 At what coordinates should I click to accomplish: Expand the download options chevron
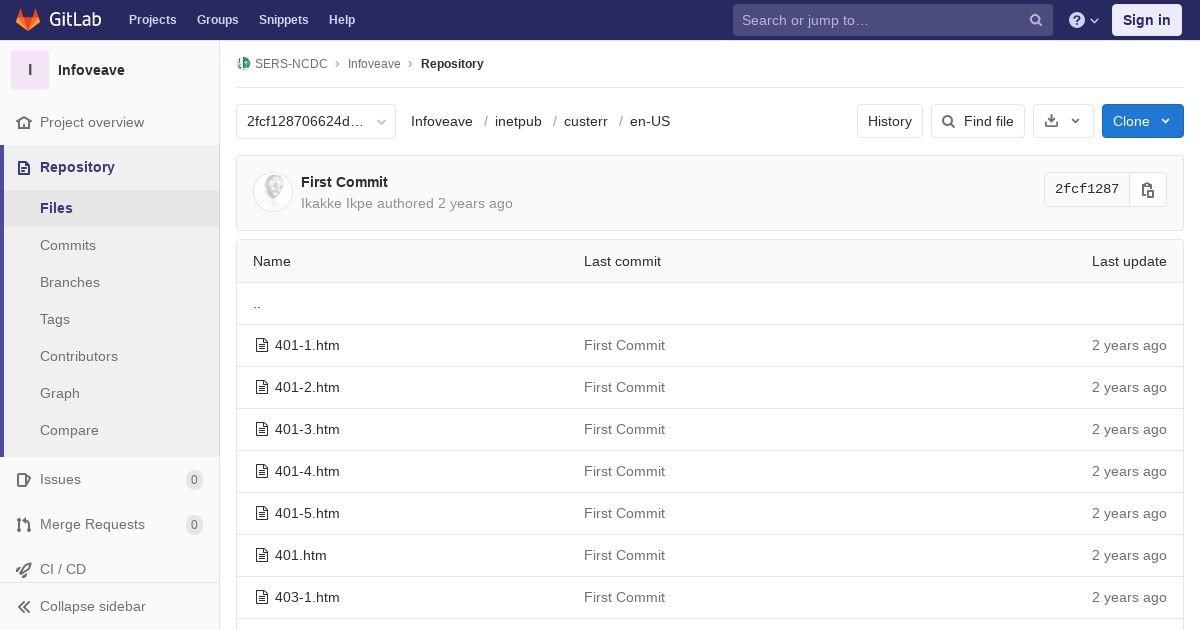[1076, 121]
